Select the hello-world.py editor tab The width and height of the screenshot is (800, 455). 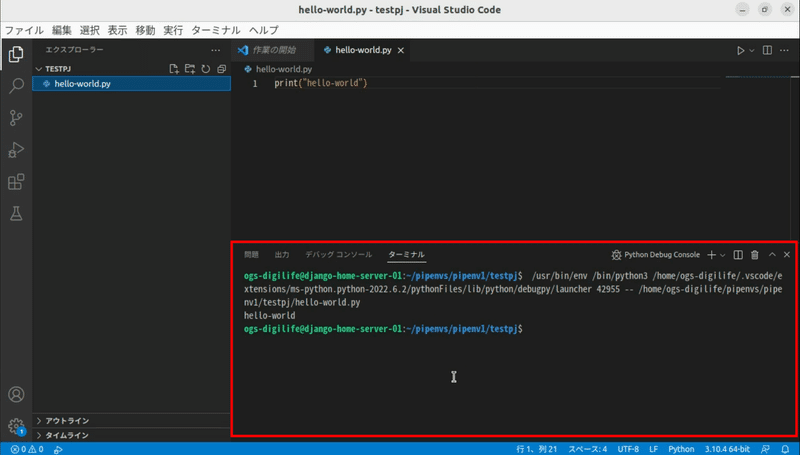[364, 50]
